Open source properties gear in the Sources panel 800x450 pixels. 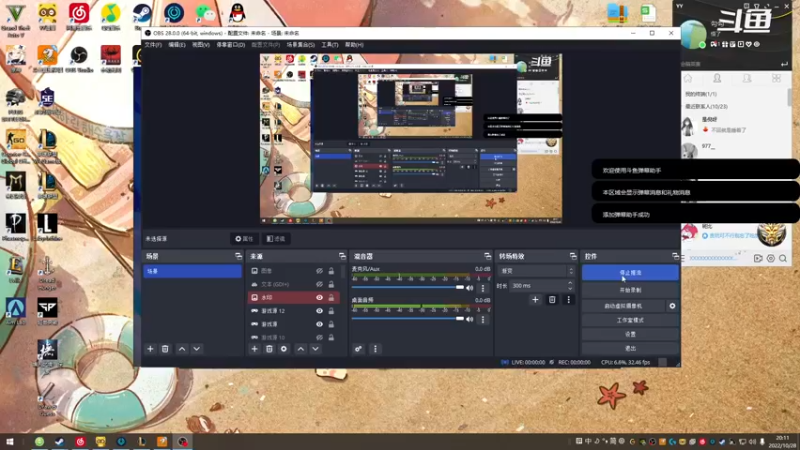284,349
